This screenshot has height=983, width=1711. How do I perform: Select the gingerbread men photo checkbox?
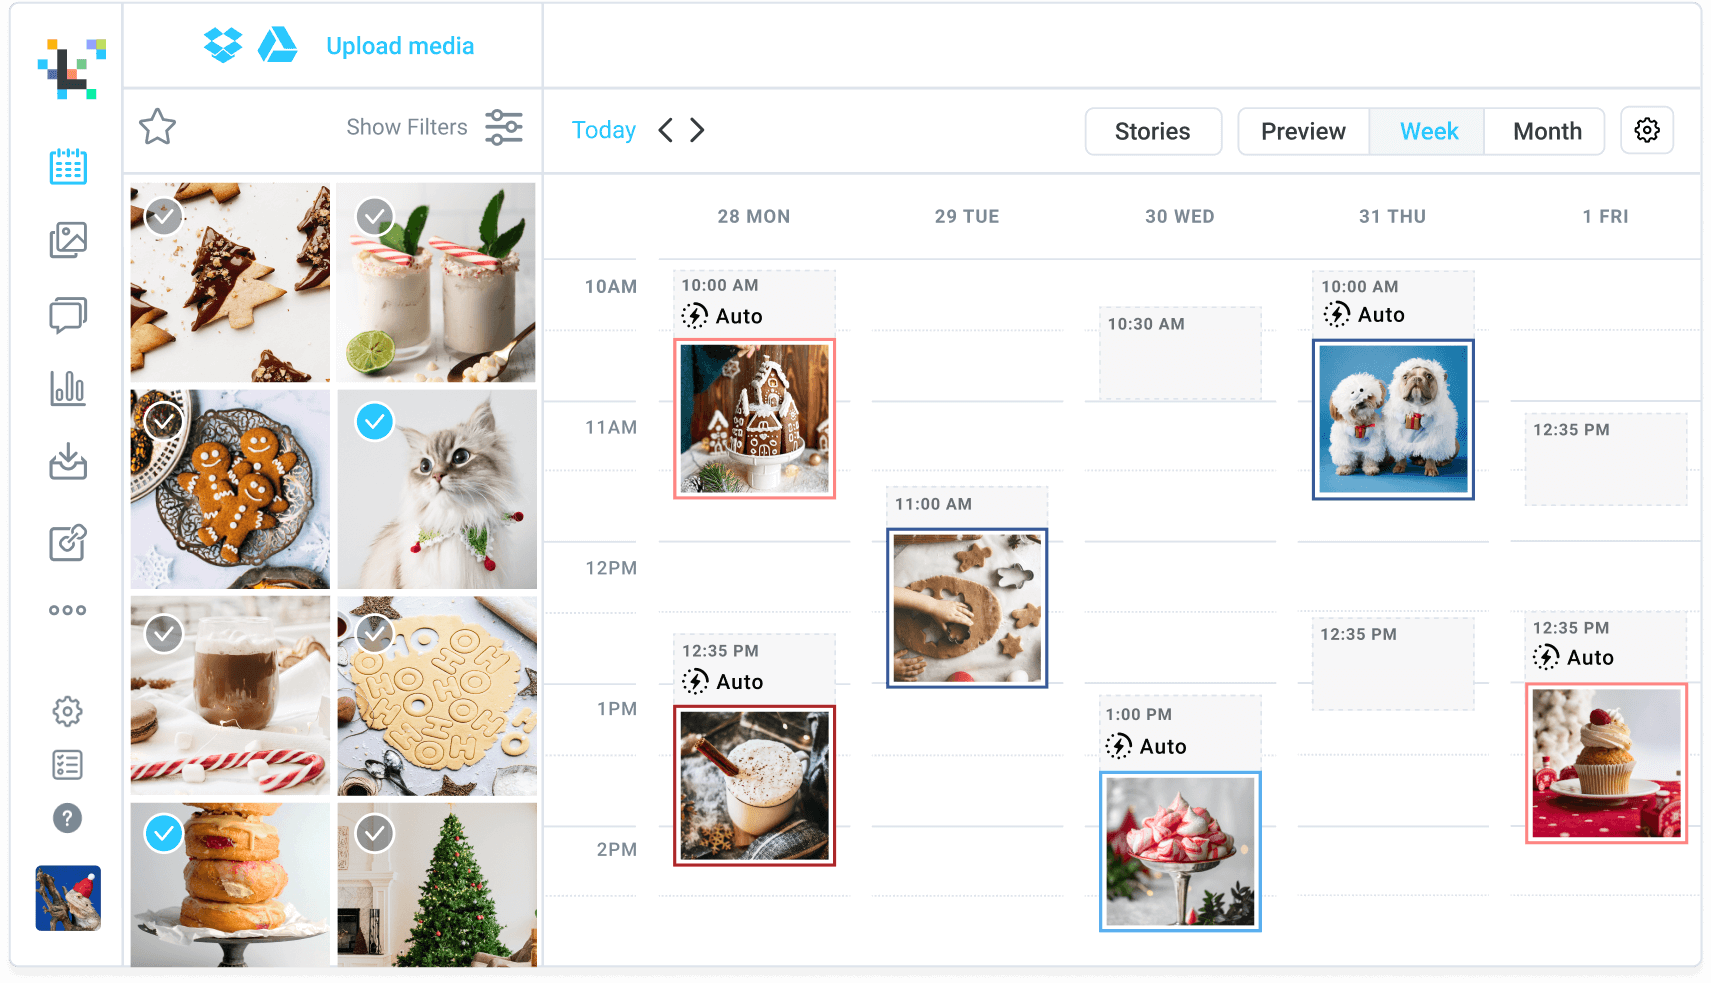[x=164, y=421]
